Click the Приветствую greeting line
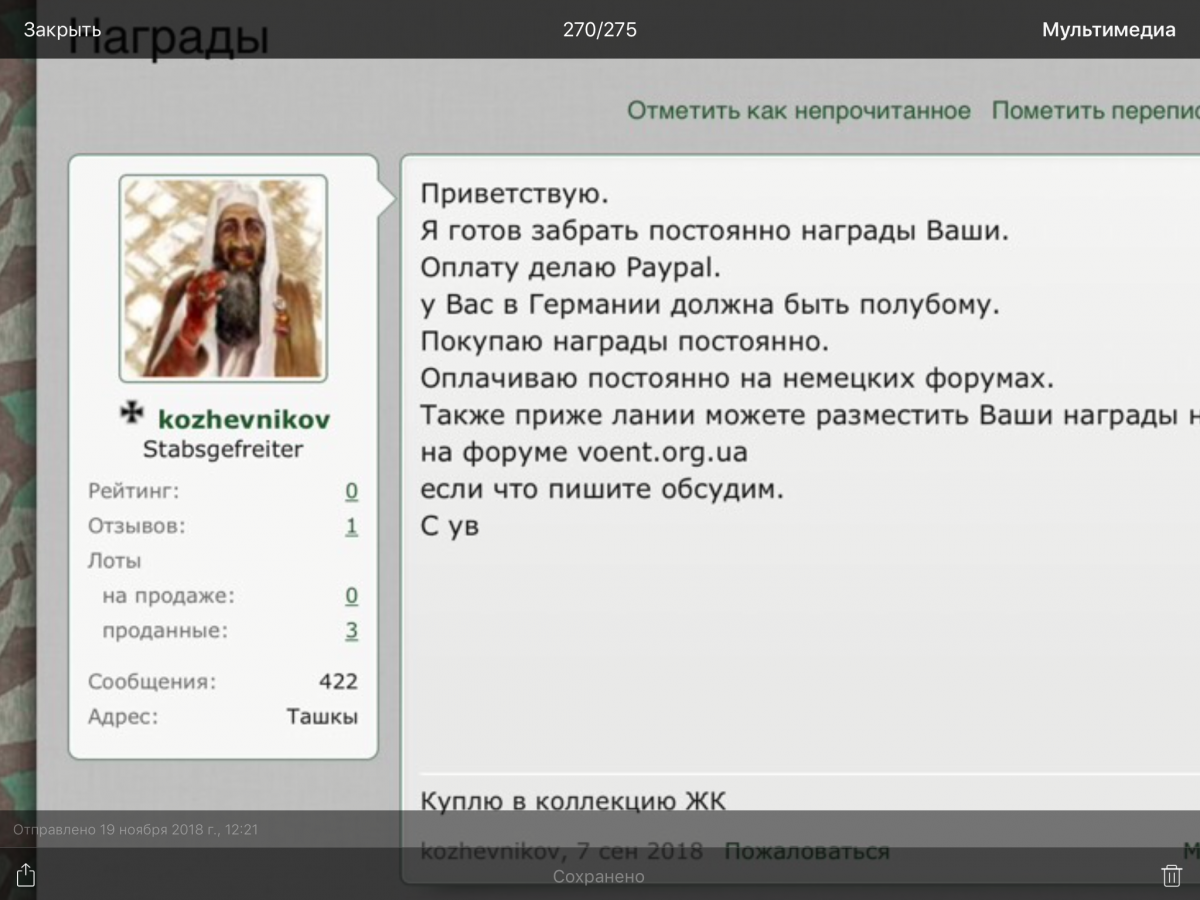Screen dimensions: 1200x900 tap(514, 194)
